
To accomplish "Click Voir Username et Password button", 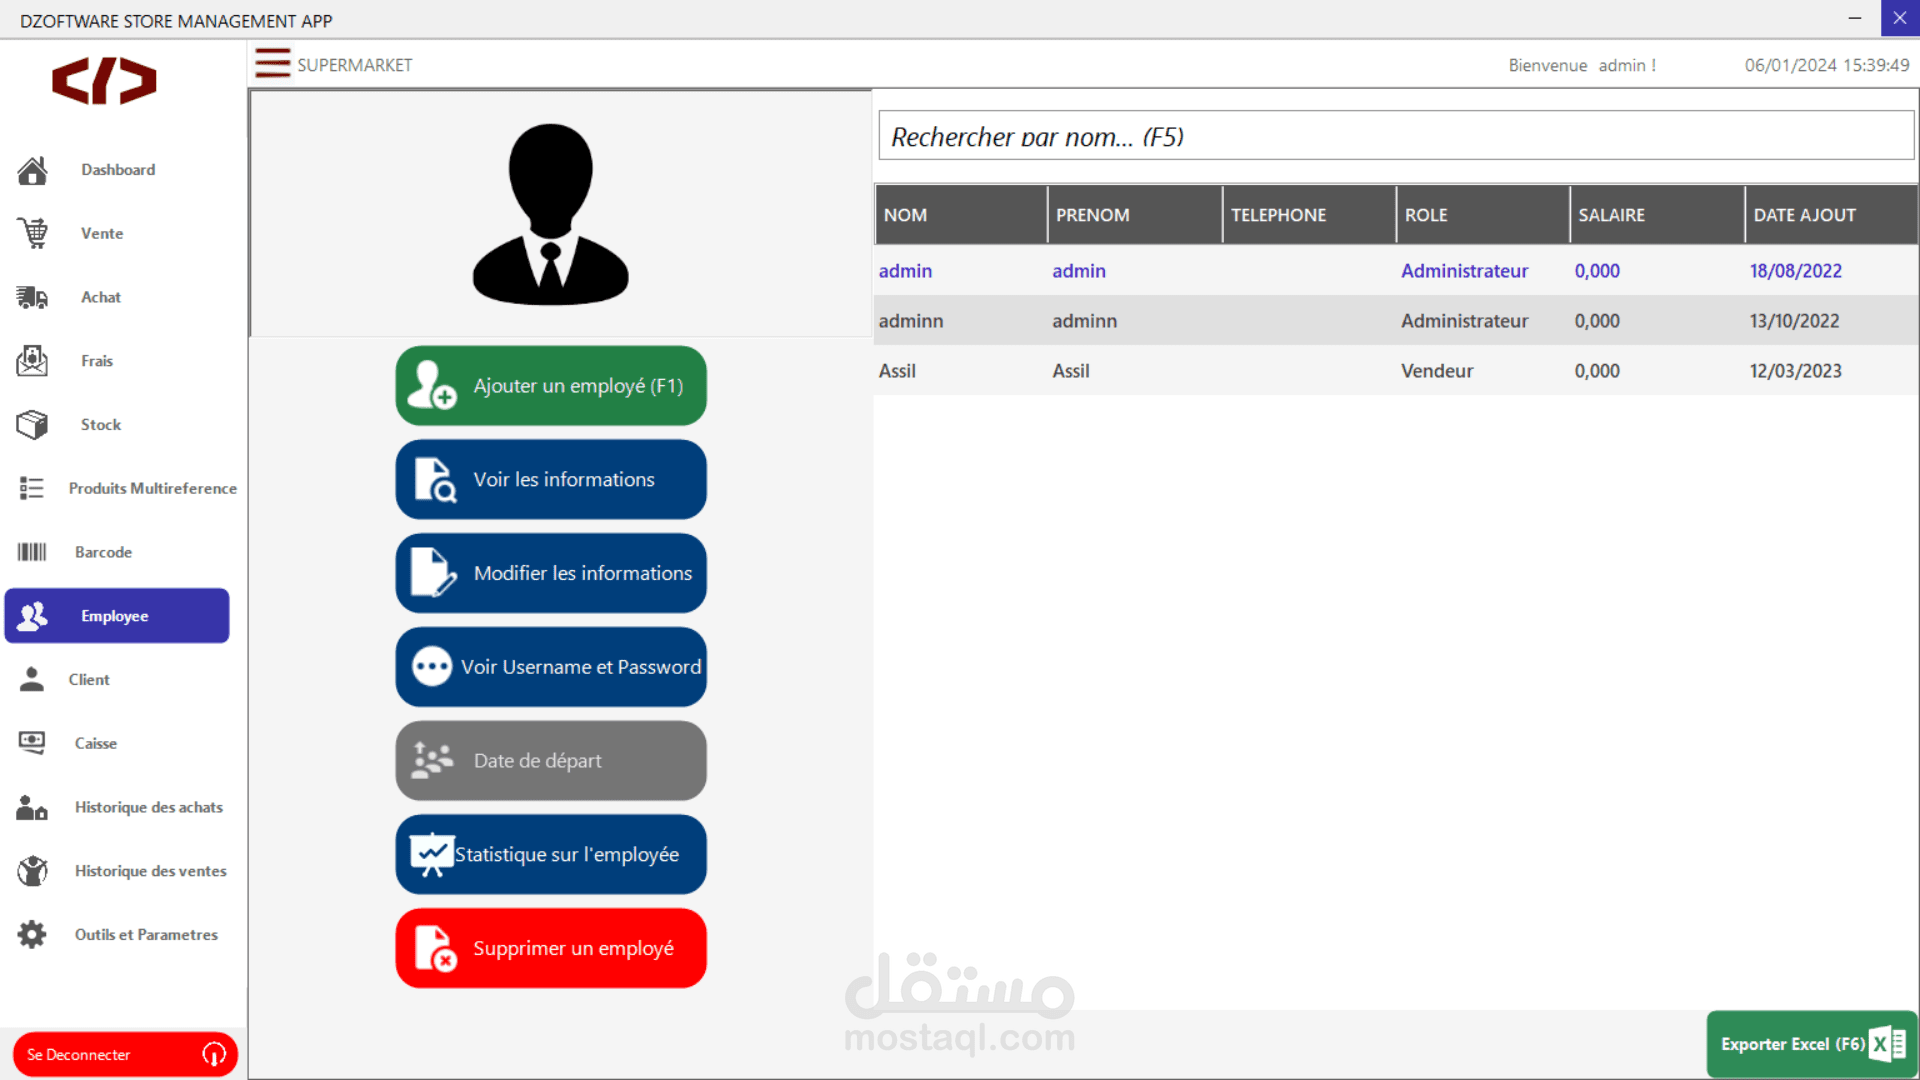I will [551, 667].
